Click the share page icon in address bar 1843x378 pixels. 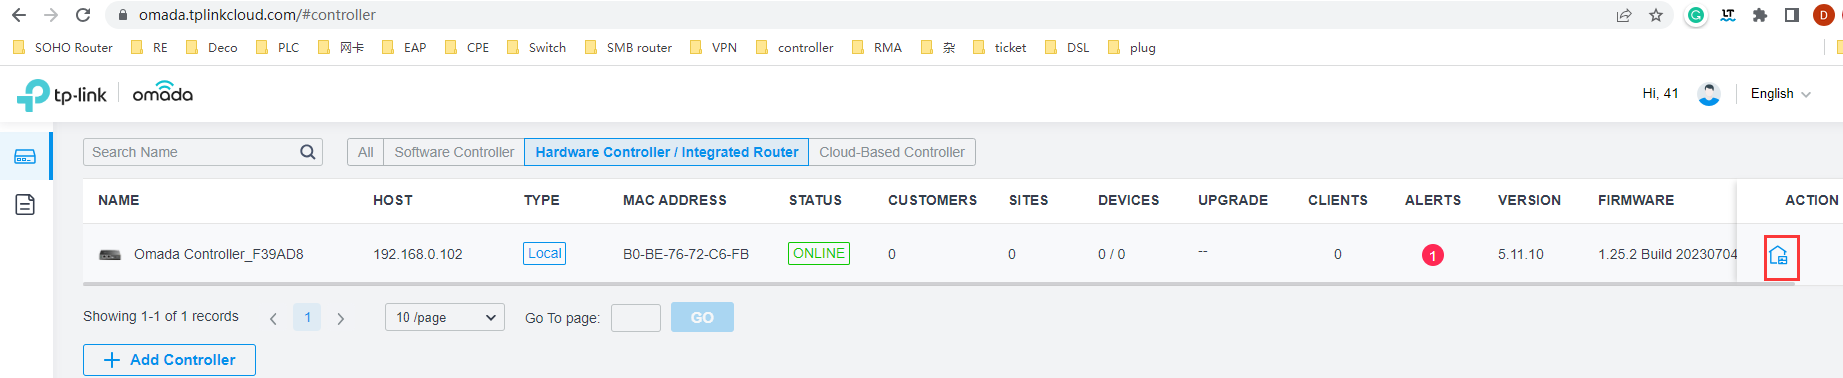pos(1624,15)
